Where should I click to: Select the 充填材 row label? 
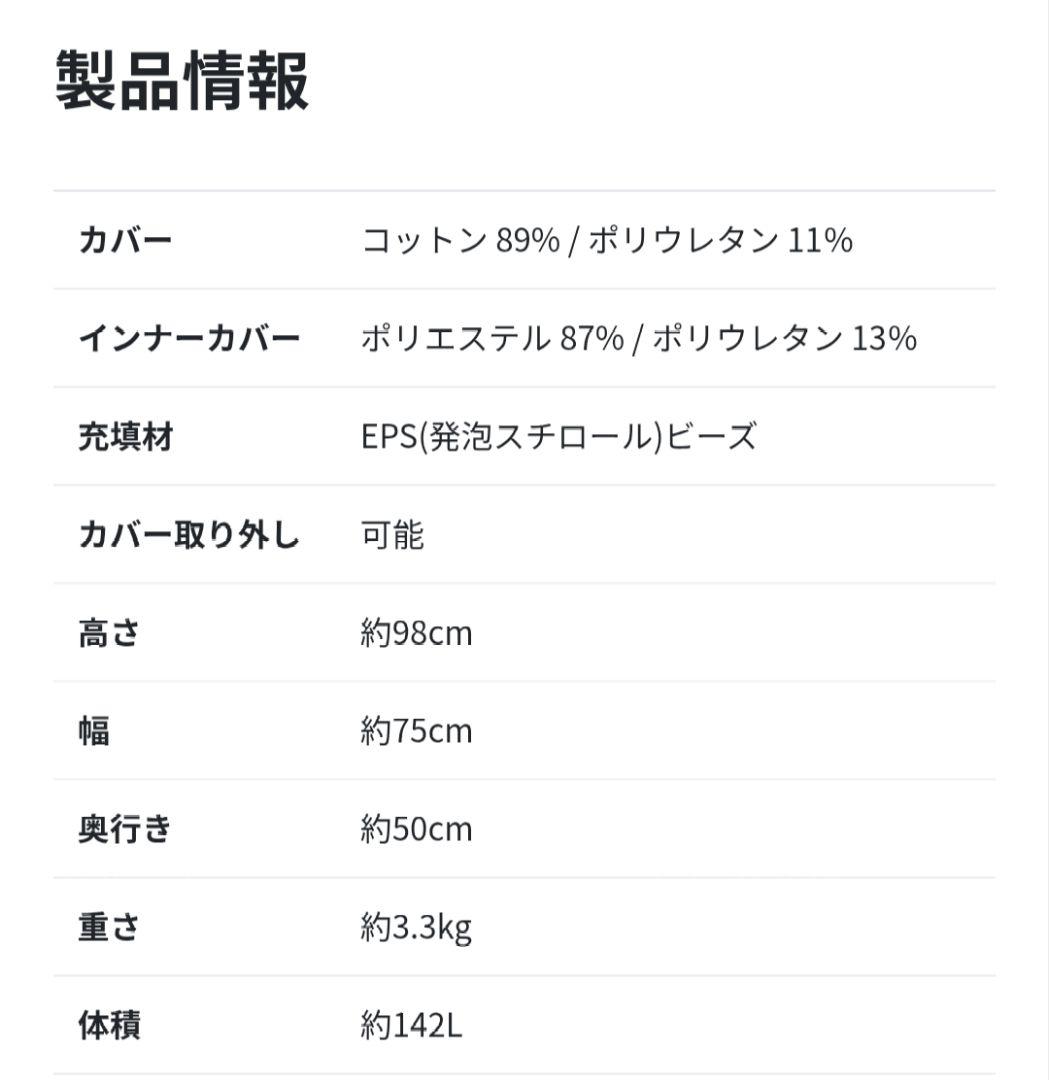pos(125,437)
